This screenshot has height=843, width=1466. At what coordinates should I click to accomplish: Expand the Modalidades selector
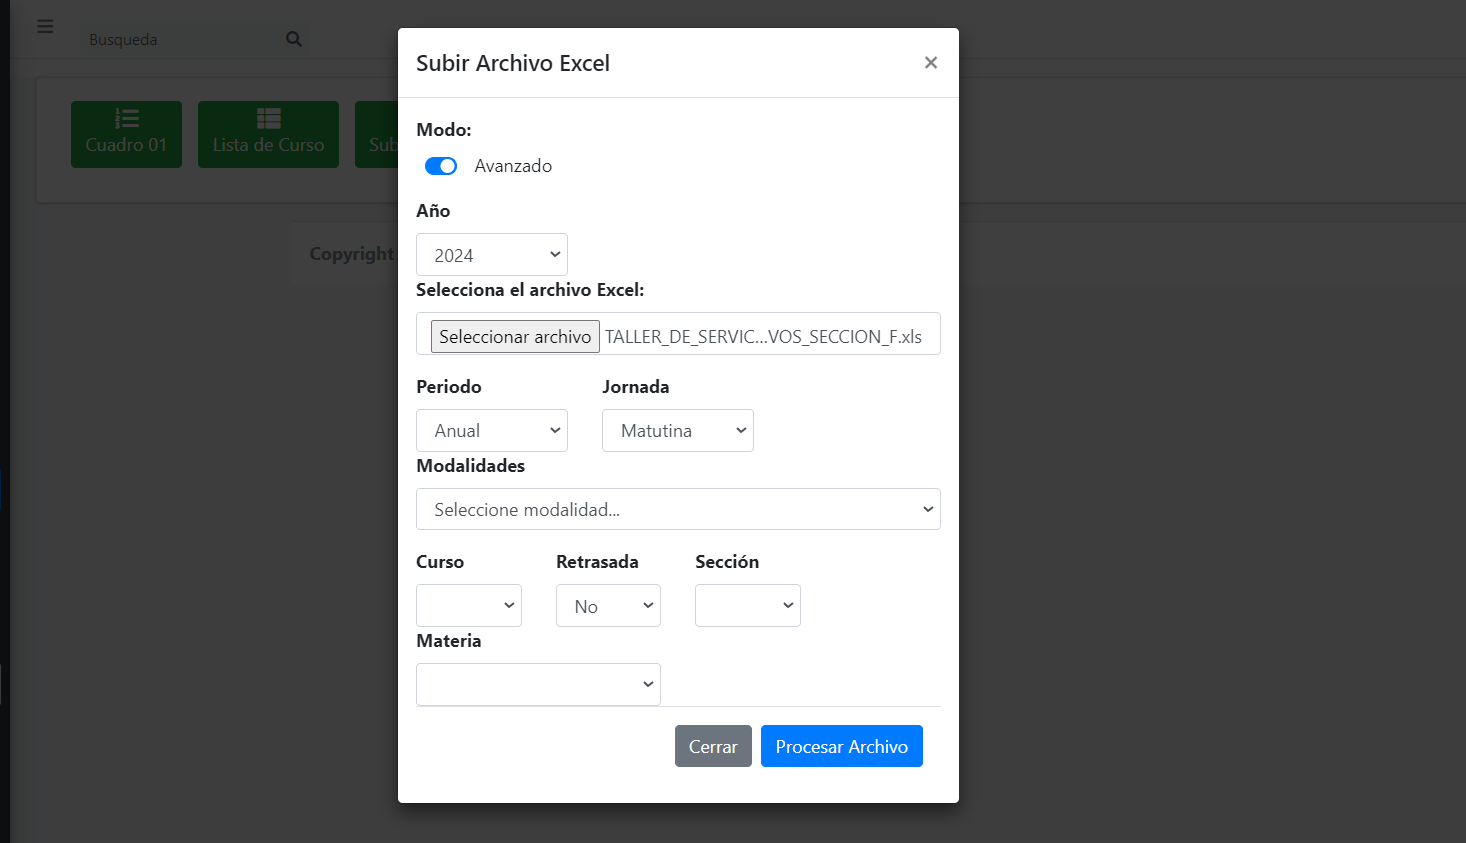click(x=678, y=509)
